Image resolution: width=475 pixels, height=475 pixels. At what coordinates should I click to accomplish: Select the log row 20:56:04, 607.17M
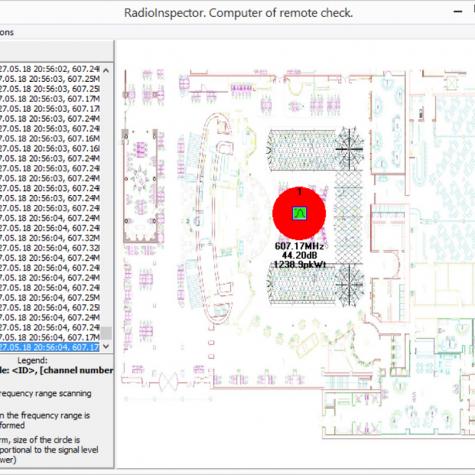50,337
